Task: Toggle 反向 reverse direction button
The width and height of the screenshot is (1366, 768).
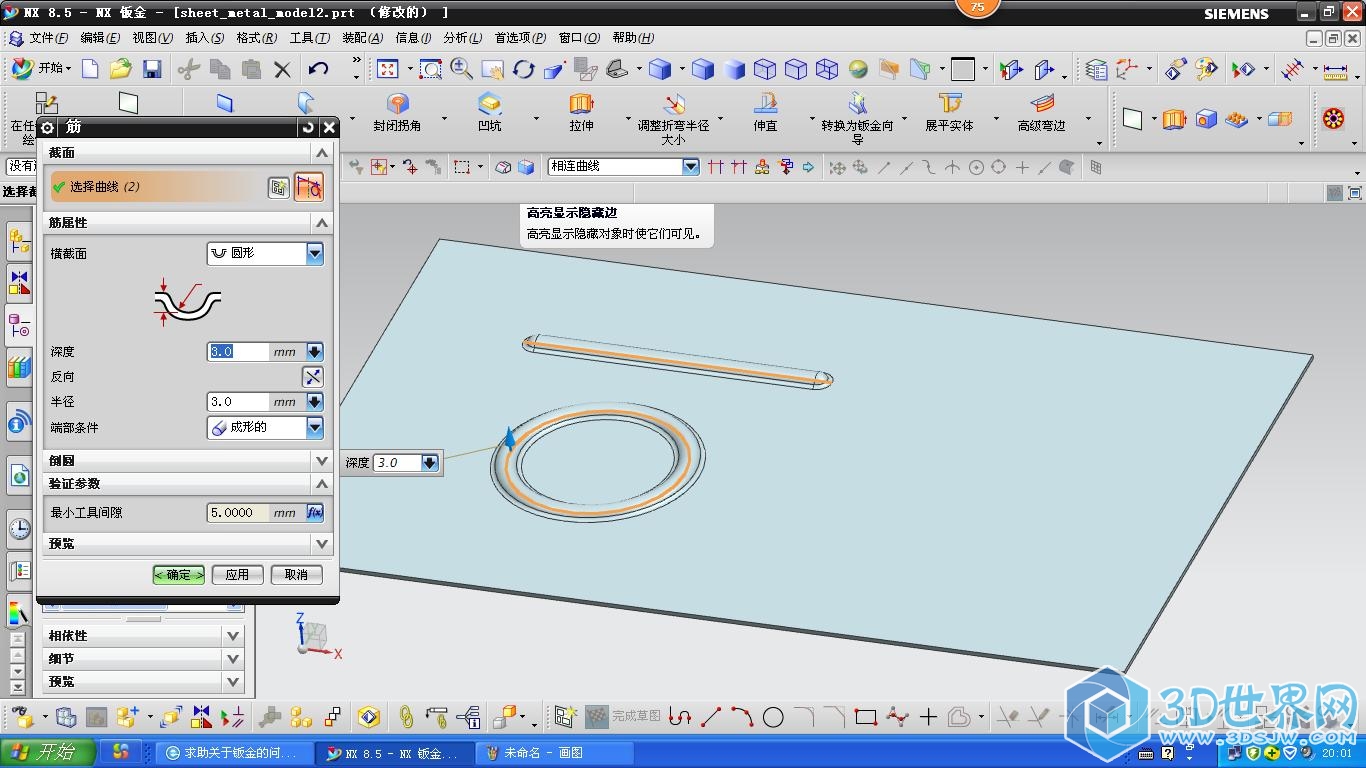Action: [x=313, y=377]
